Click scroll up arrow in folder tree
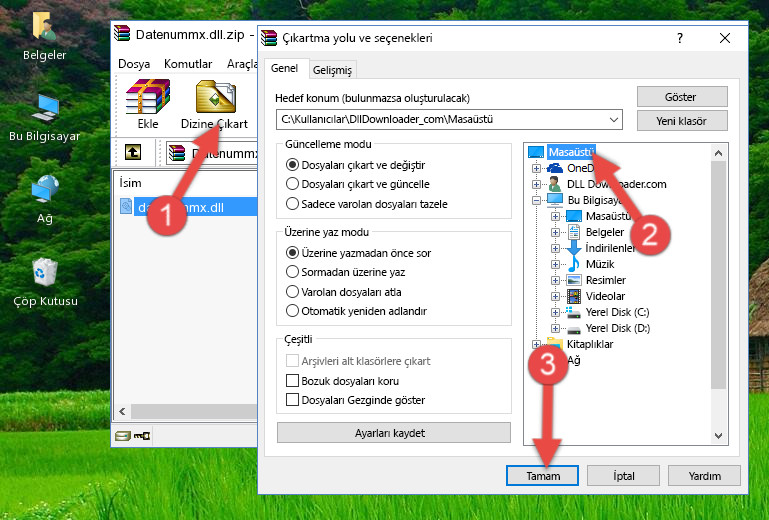Image resolution: width=769 pixels, height=520 pixels. [718, 154]
